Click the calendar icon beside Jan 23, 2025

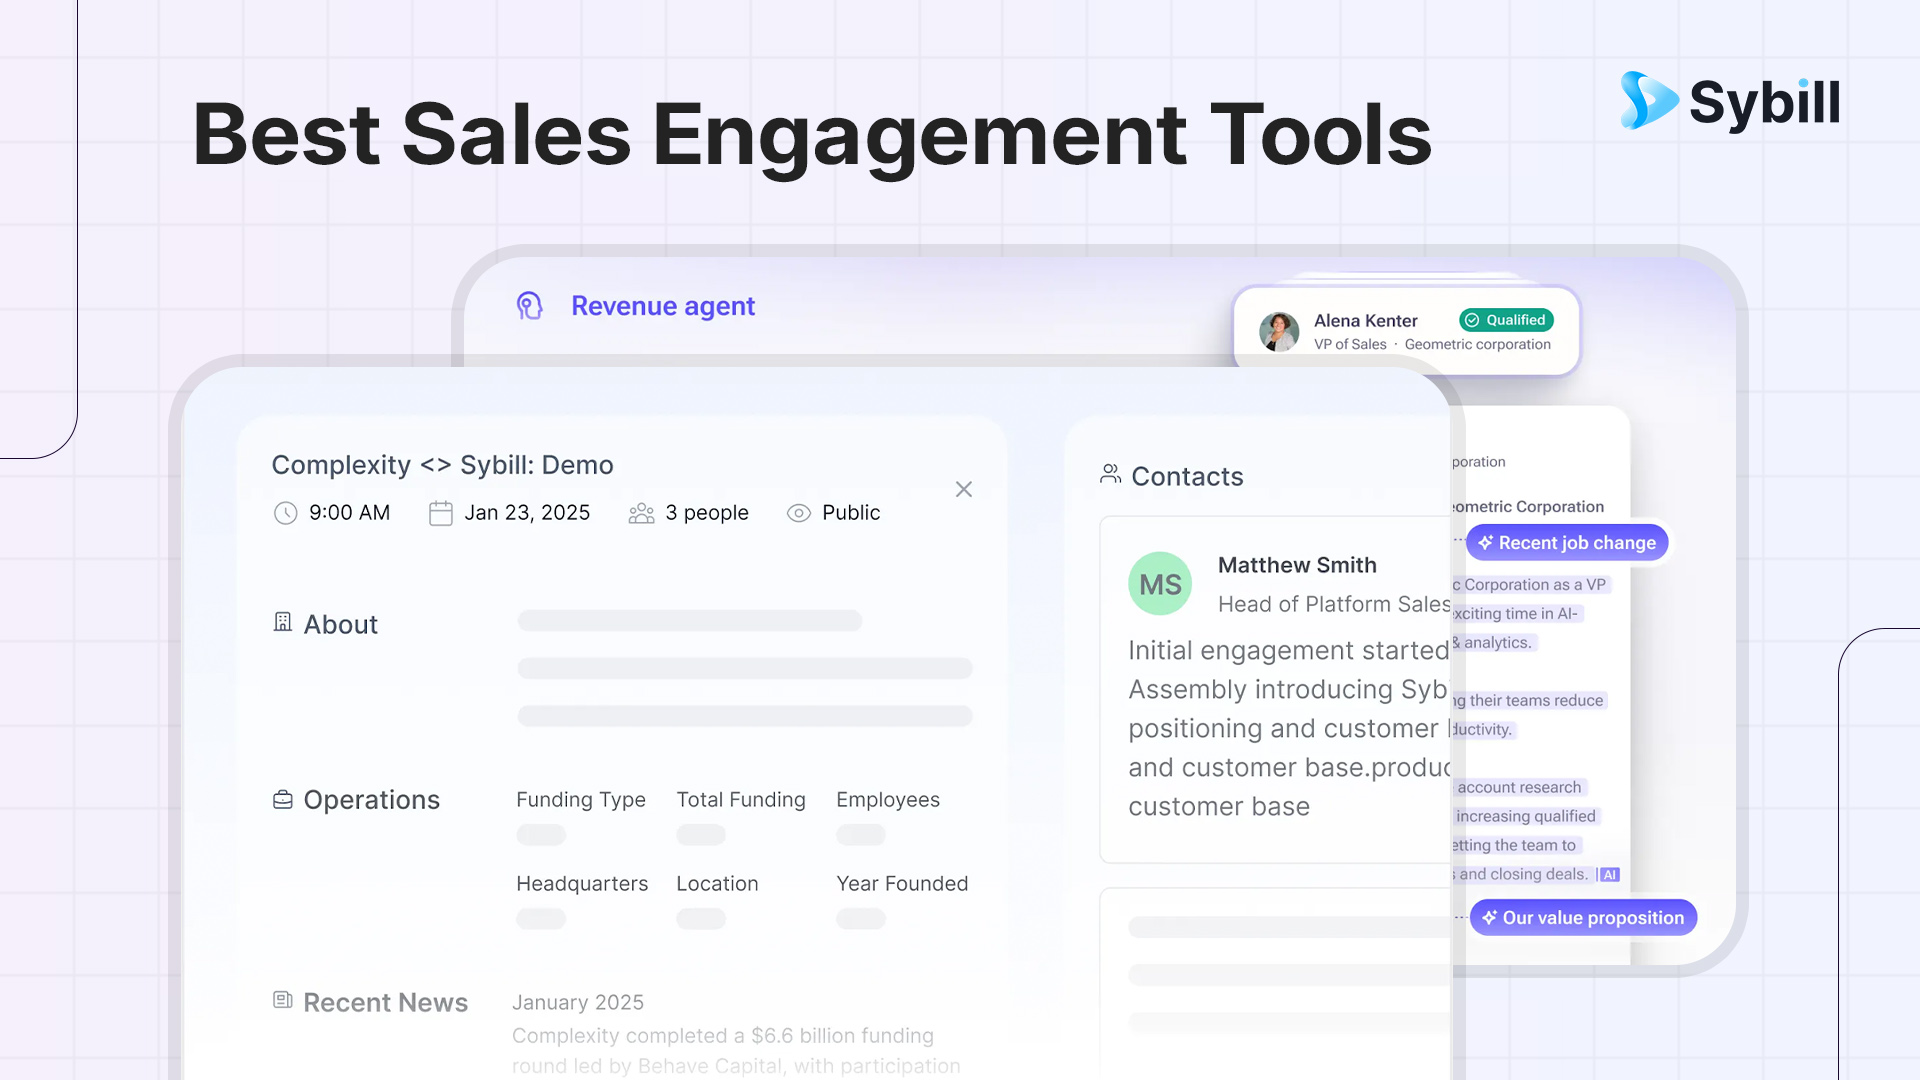tap(441, 513)
